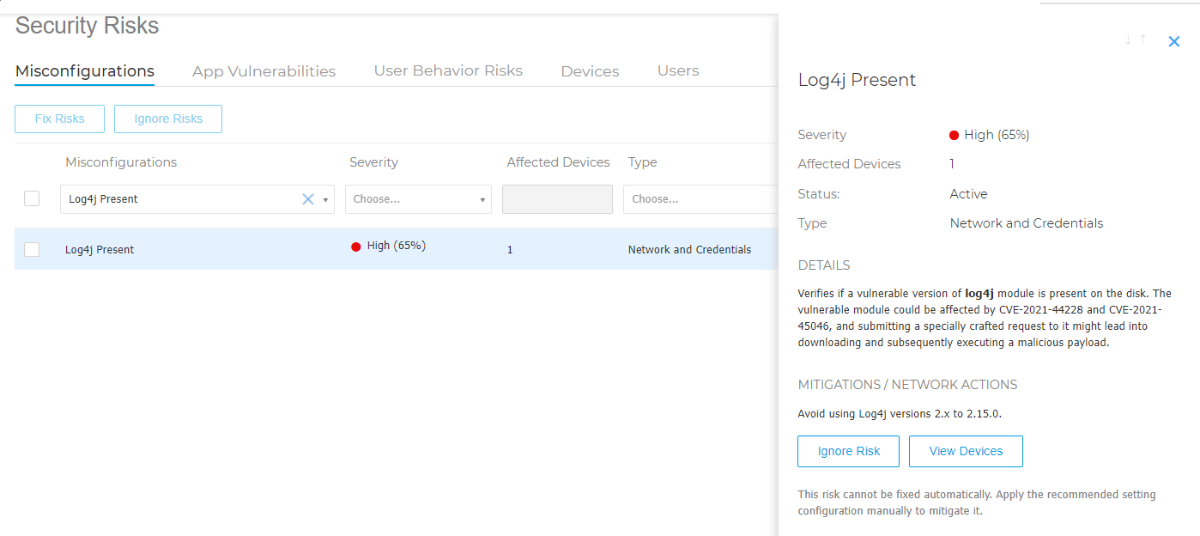Switch to the User Behavior Risks tab
The height and width of the screenshot is (536, 1200).
tap(448, 71)
